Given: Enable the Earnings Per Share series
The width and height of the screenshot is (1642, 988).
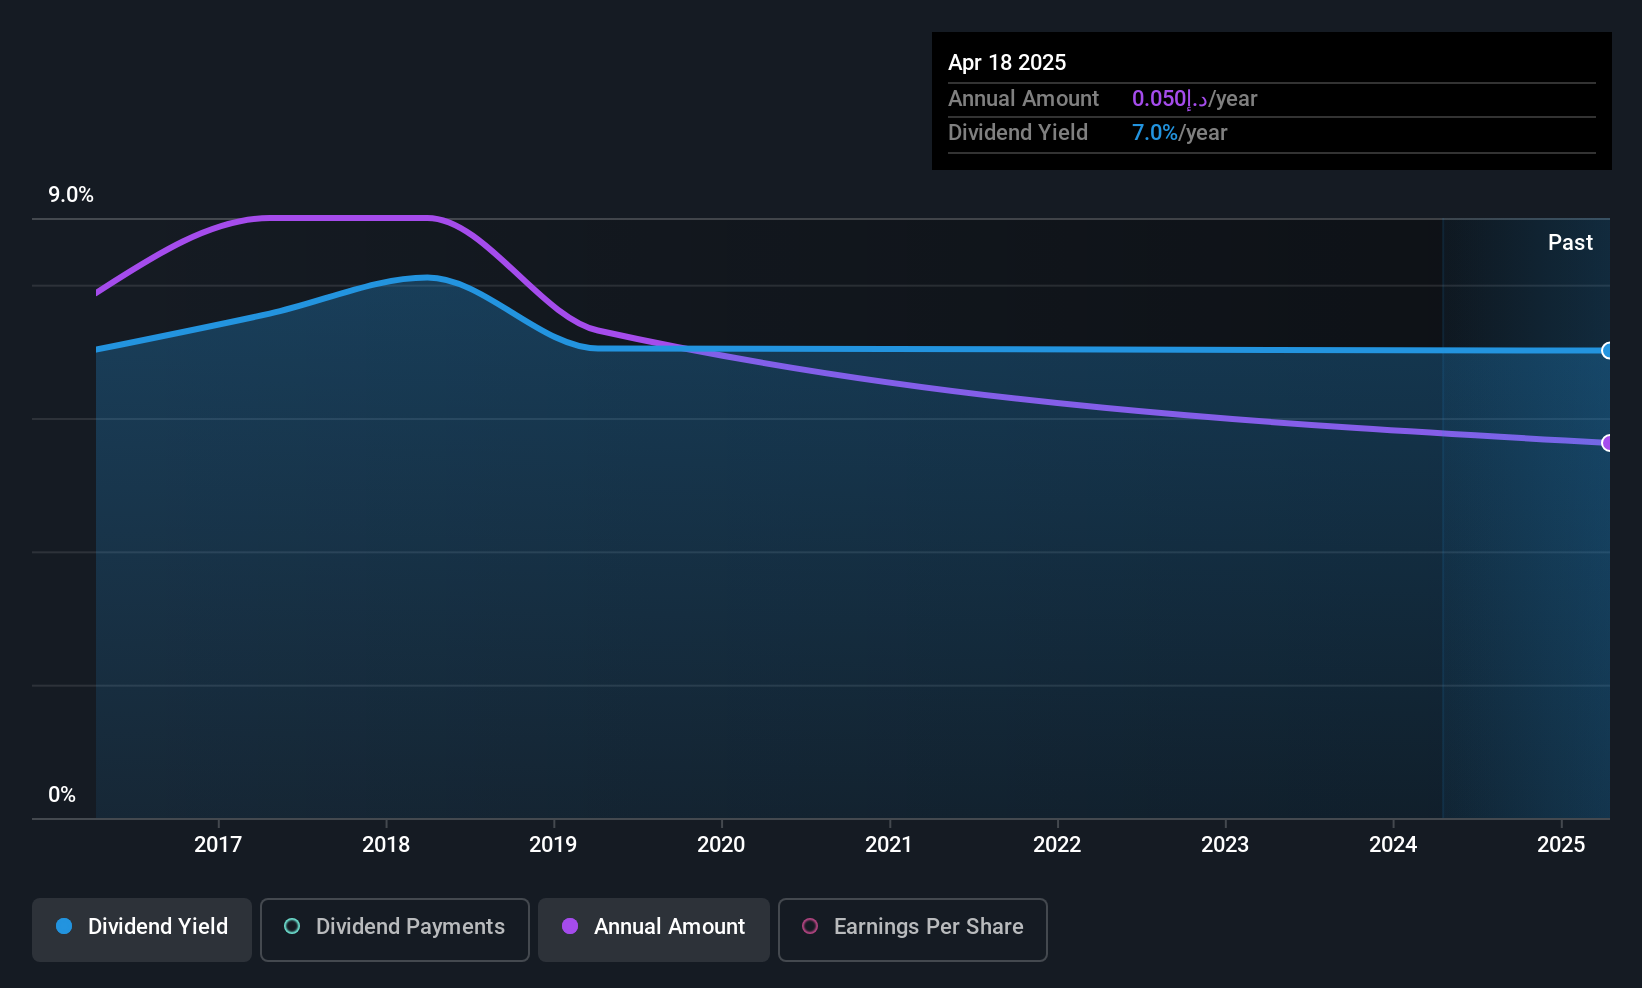Looking at the screenshot, I should 913,929.
